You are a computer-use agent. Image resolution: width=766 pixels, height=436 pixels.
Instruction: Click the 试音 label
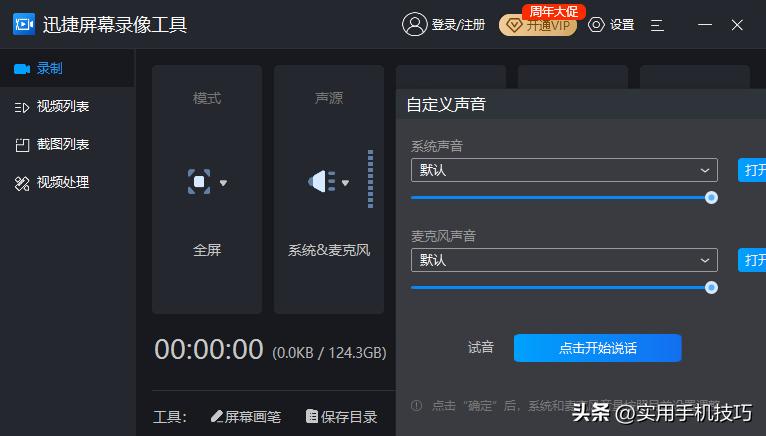[x=481, y=348]
